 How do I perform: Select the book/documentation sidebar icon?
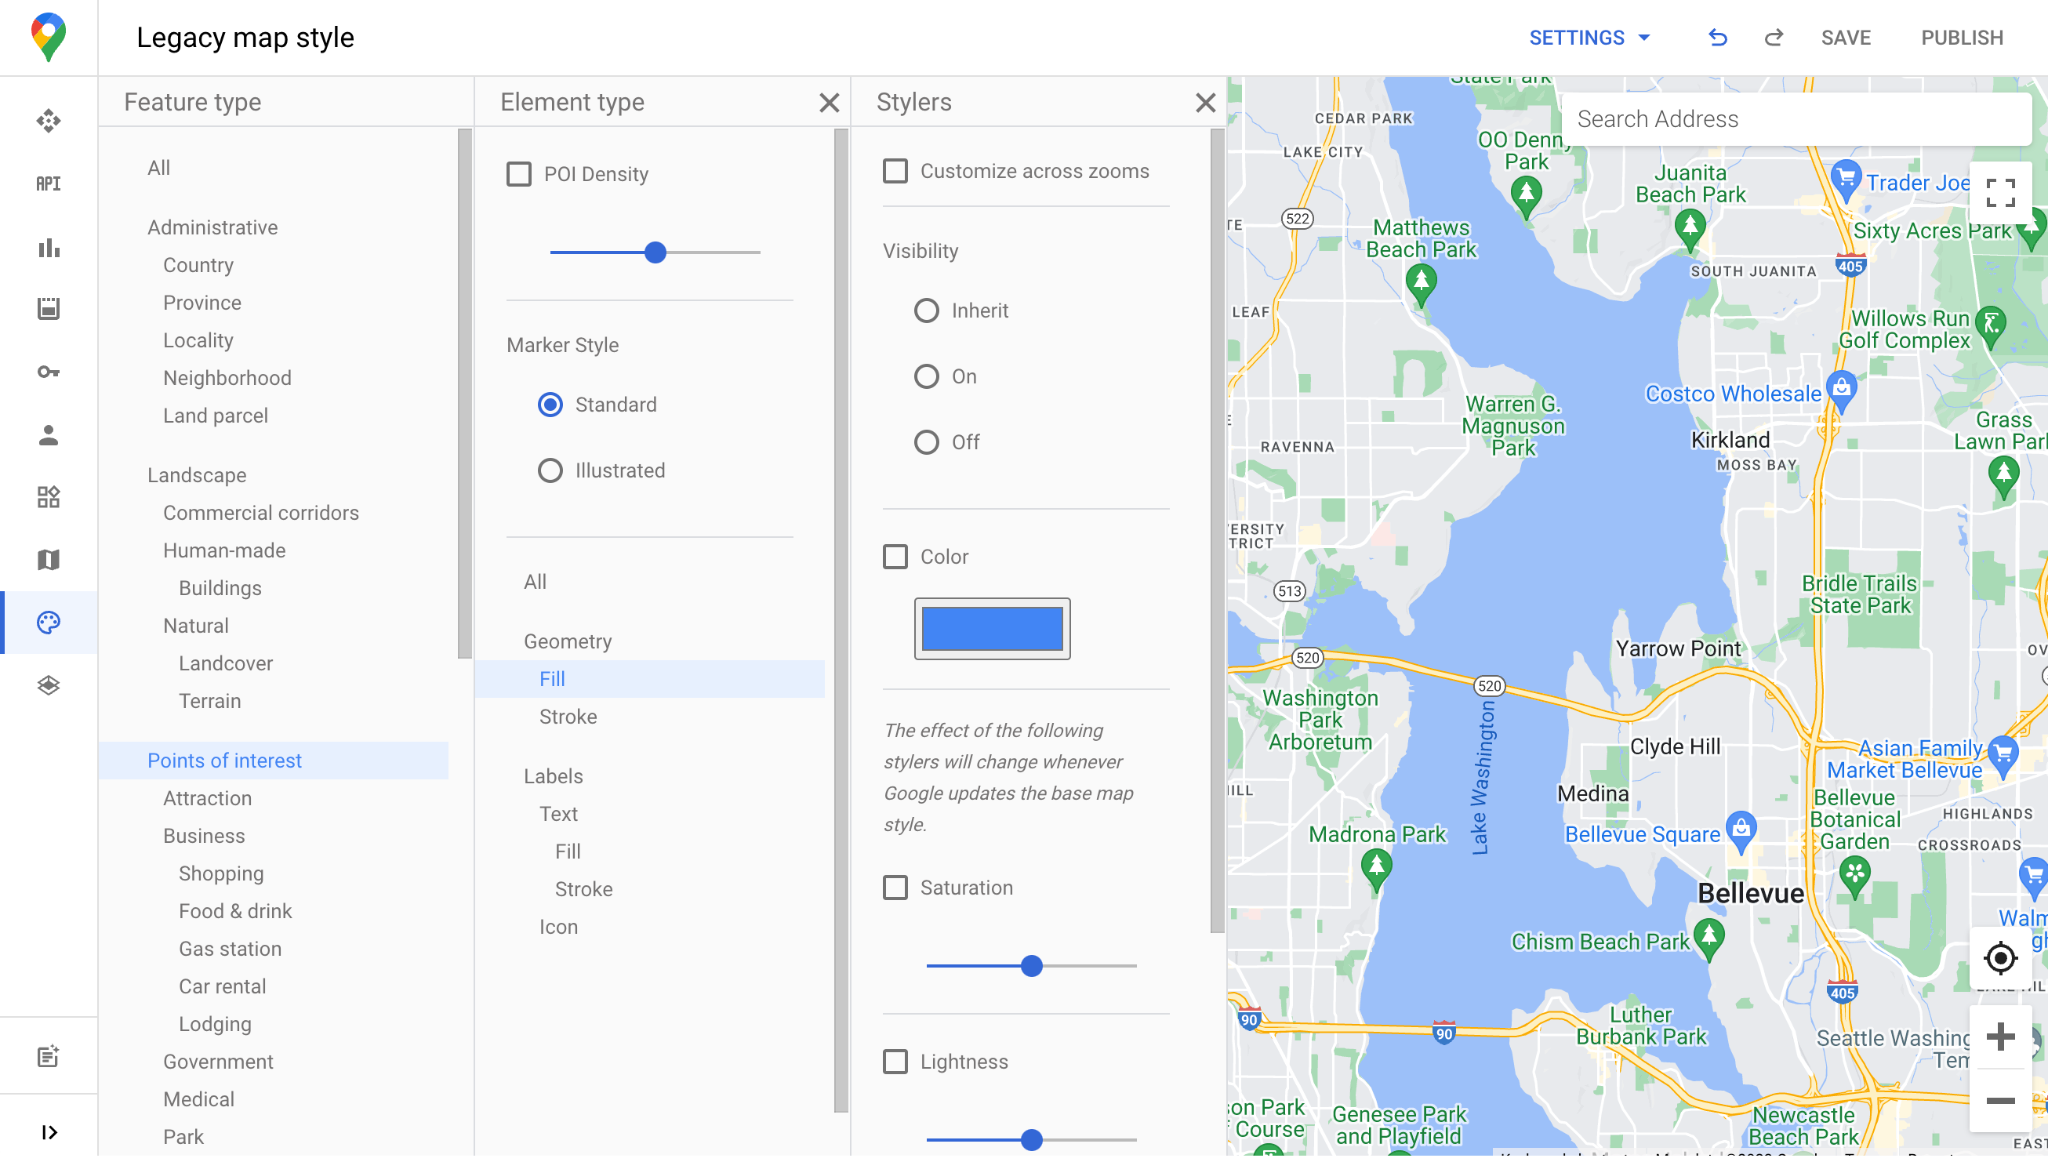click(48, 560)
